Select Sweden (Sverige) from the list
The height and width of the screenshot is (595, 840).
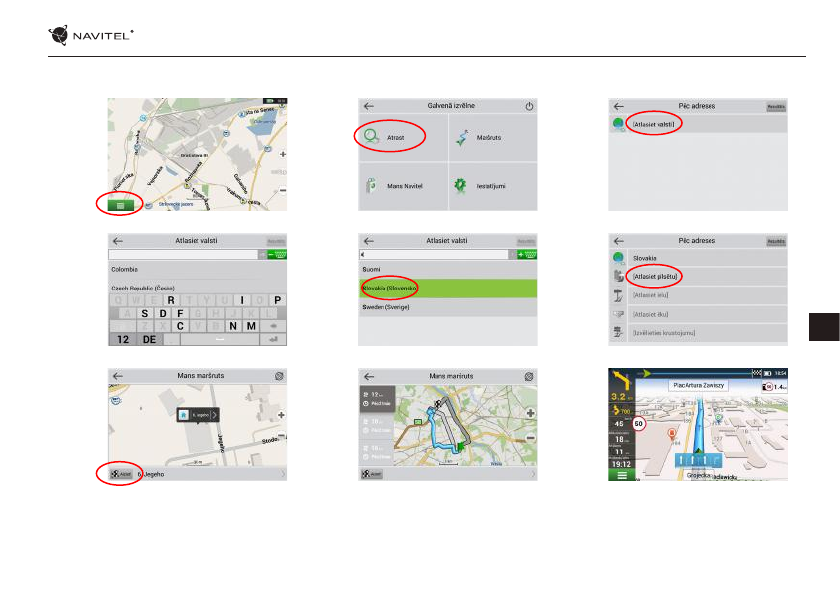(448, 307)
